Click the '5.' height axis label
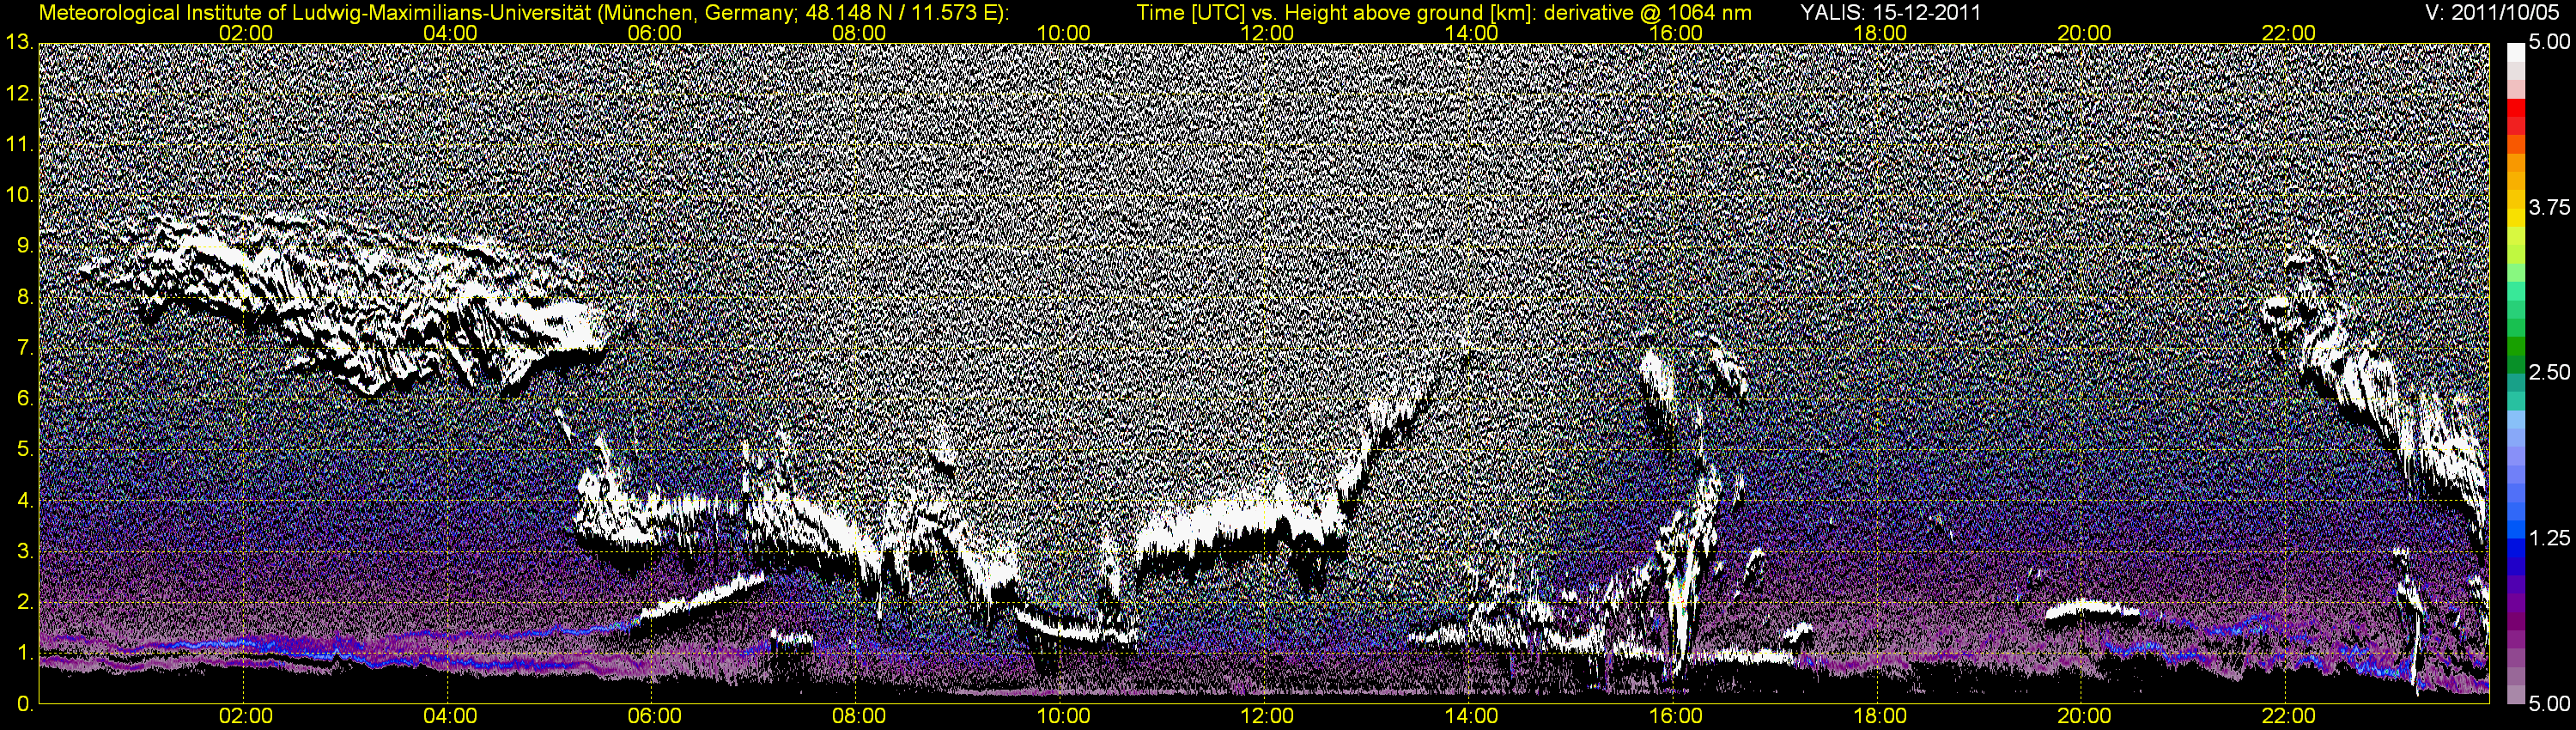 pos(25,450)
